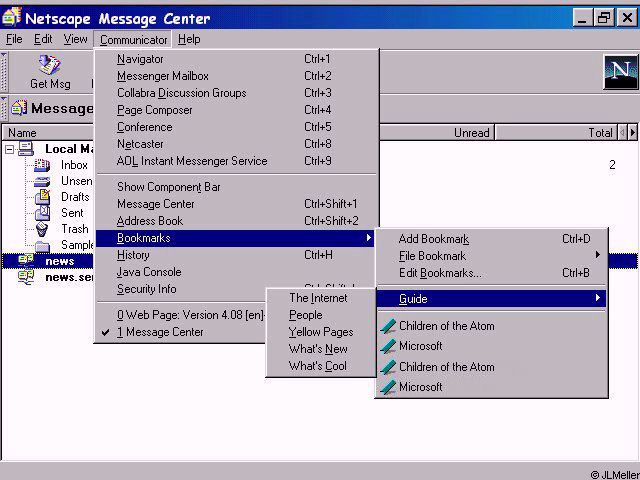Click the news.se server icon

pos(26,277)
